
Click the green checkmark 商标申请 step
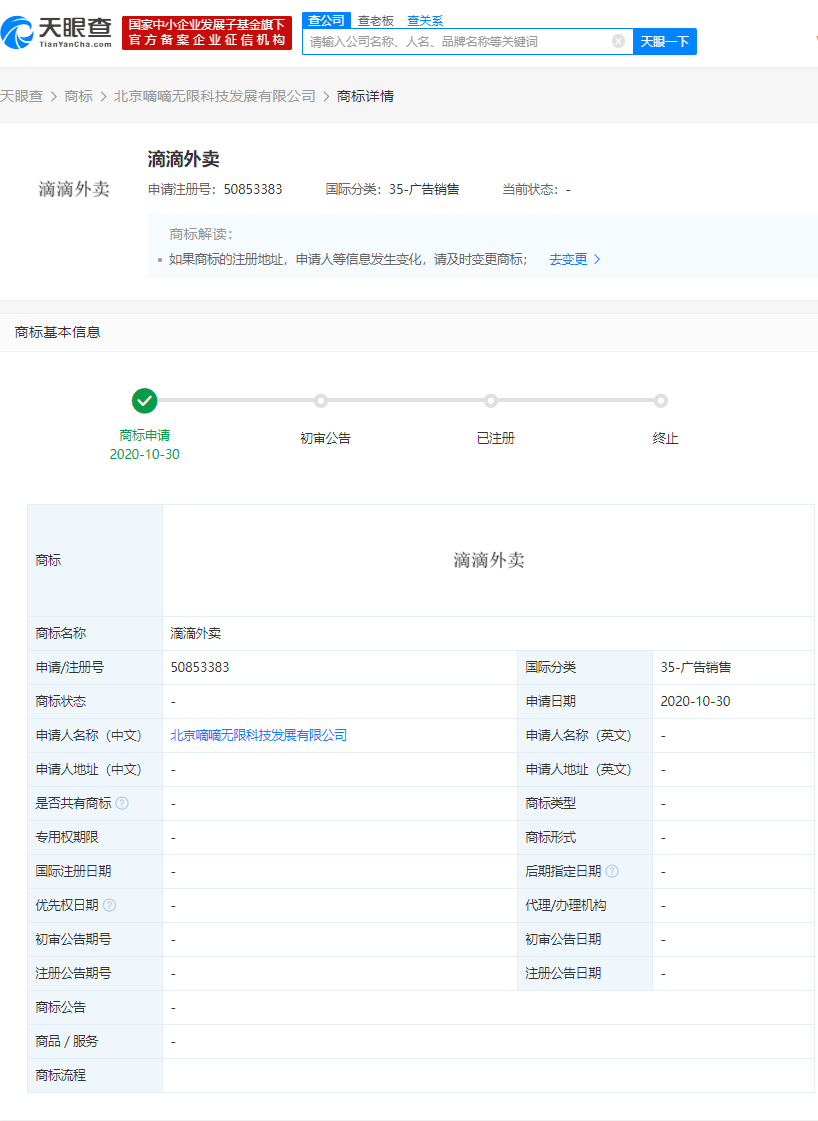pyautogui.click(x=145, y=401)
